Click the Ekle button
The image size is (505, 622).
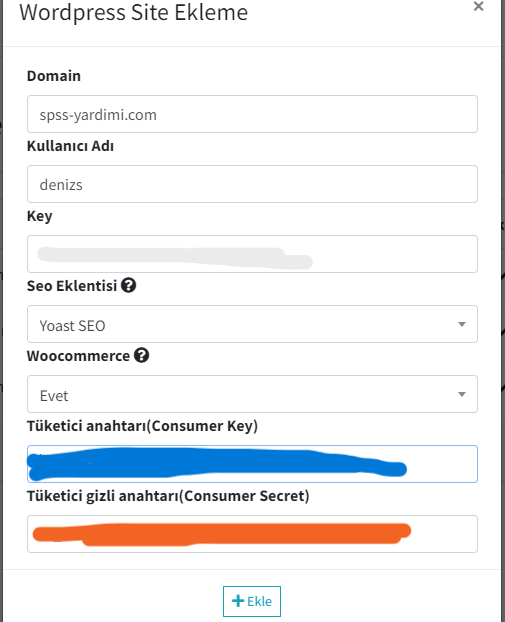(252, 601)
